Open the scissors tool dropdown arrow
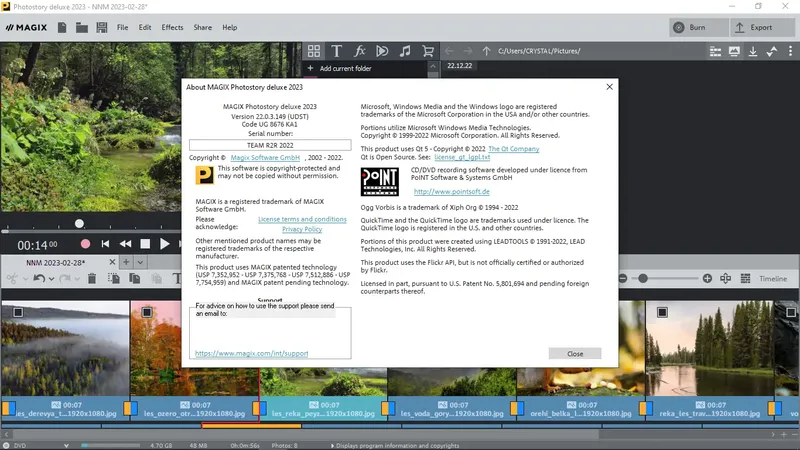 tap(25, 279)
